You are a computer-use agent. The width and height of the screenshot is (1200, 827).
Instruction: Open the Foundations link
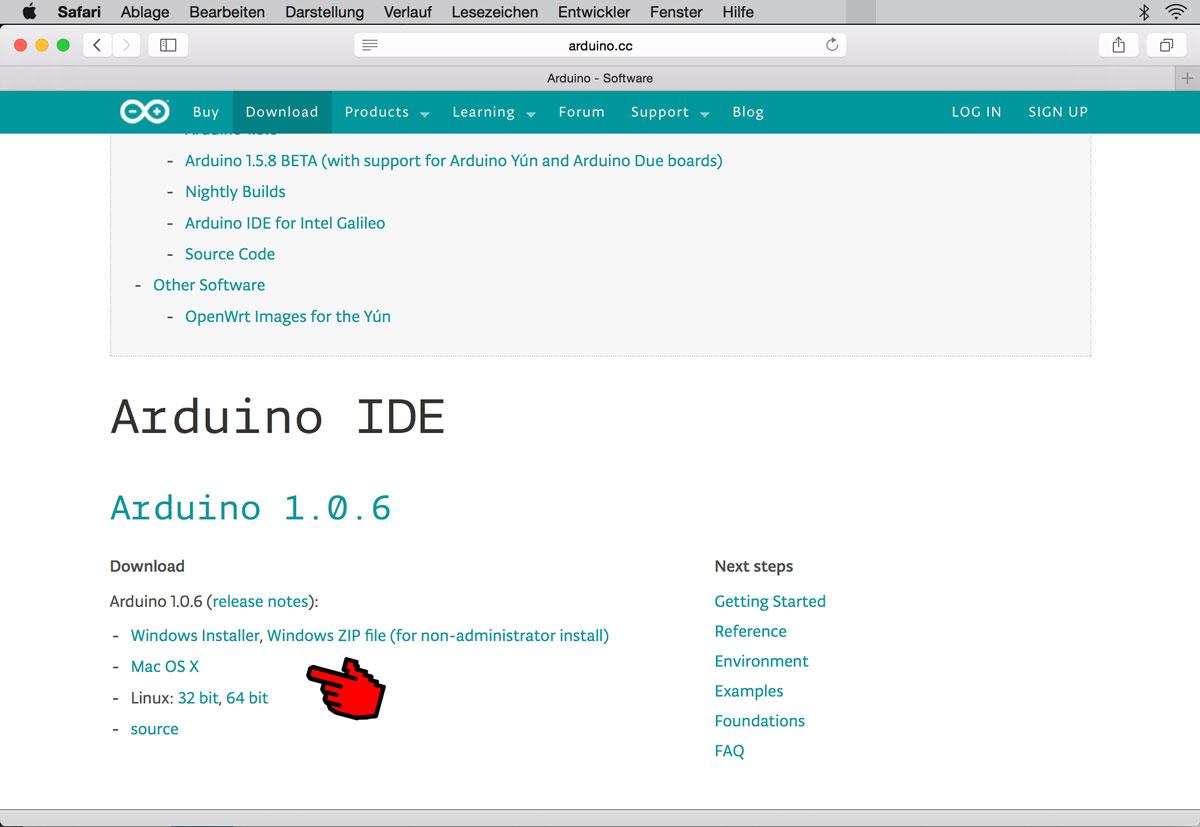click(x=760, y=721)
